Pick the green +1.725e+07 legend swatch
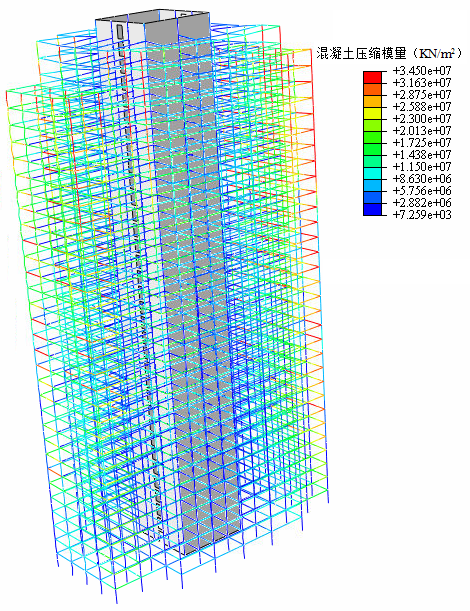The image size is (470, 611). 372,150
